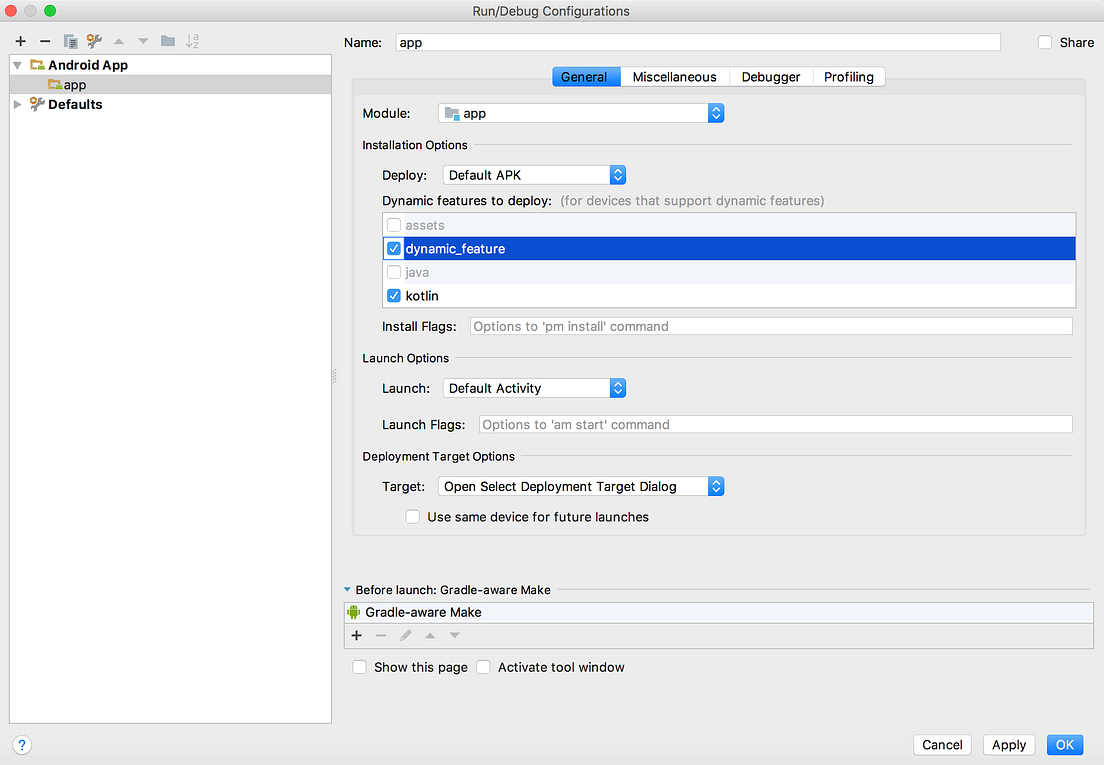The height and width of the screenshot is (765, 1104).
Task: Enable the Share checkbox
Action: click(x=1045, y=42)
